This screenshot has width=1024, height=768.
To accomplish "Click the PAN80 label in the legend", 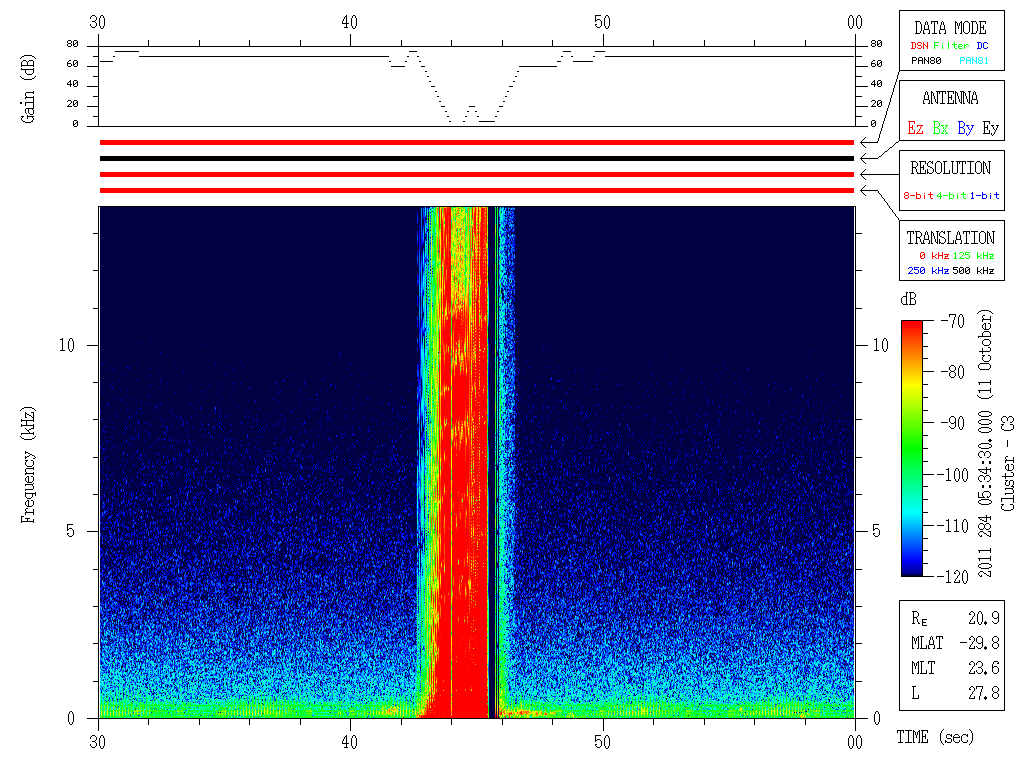I will [926, 61].
